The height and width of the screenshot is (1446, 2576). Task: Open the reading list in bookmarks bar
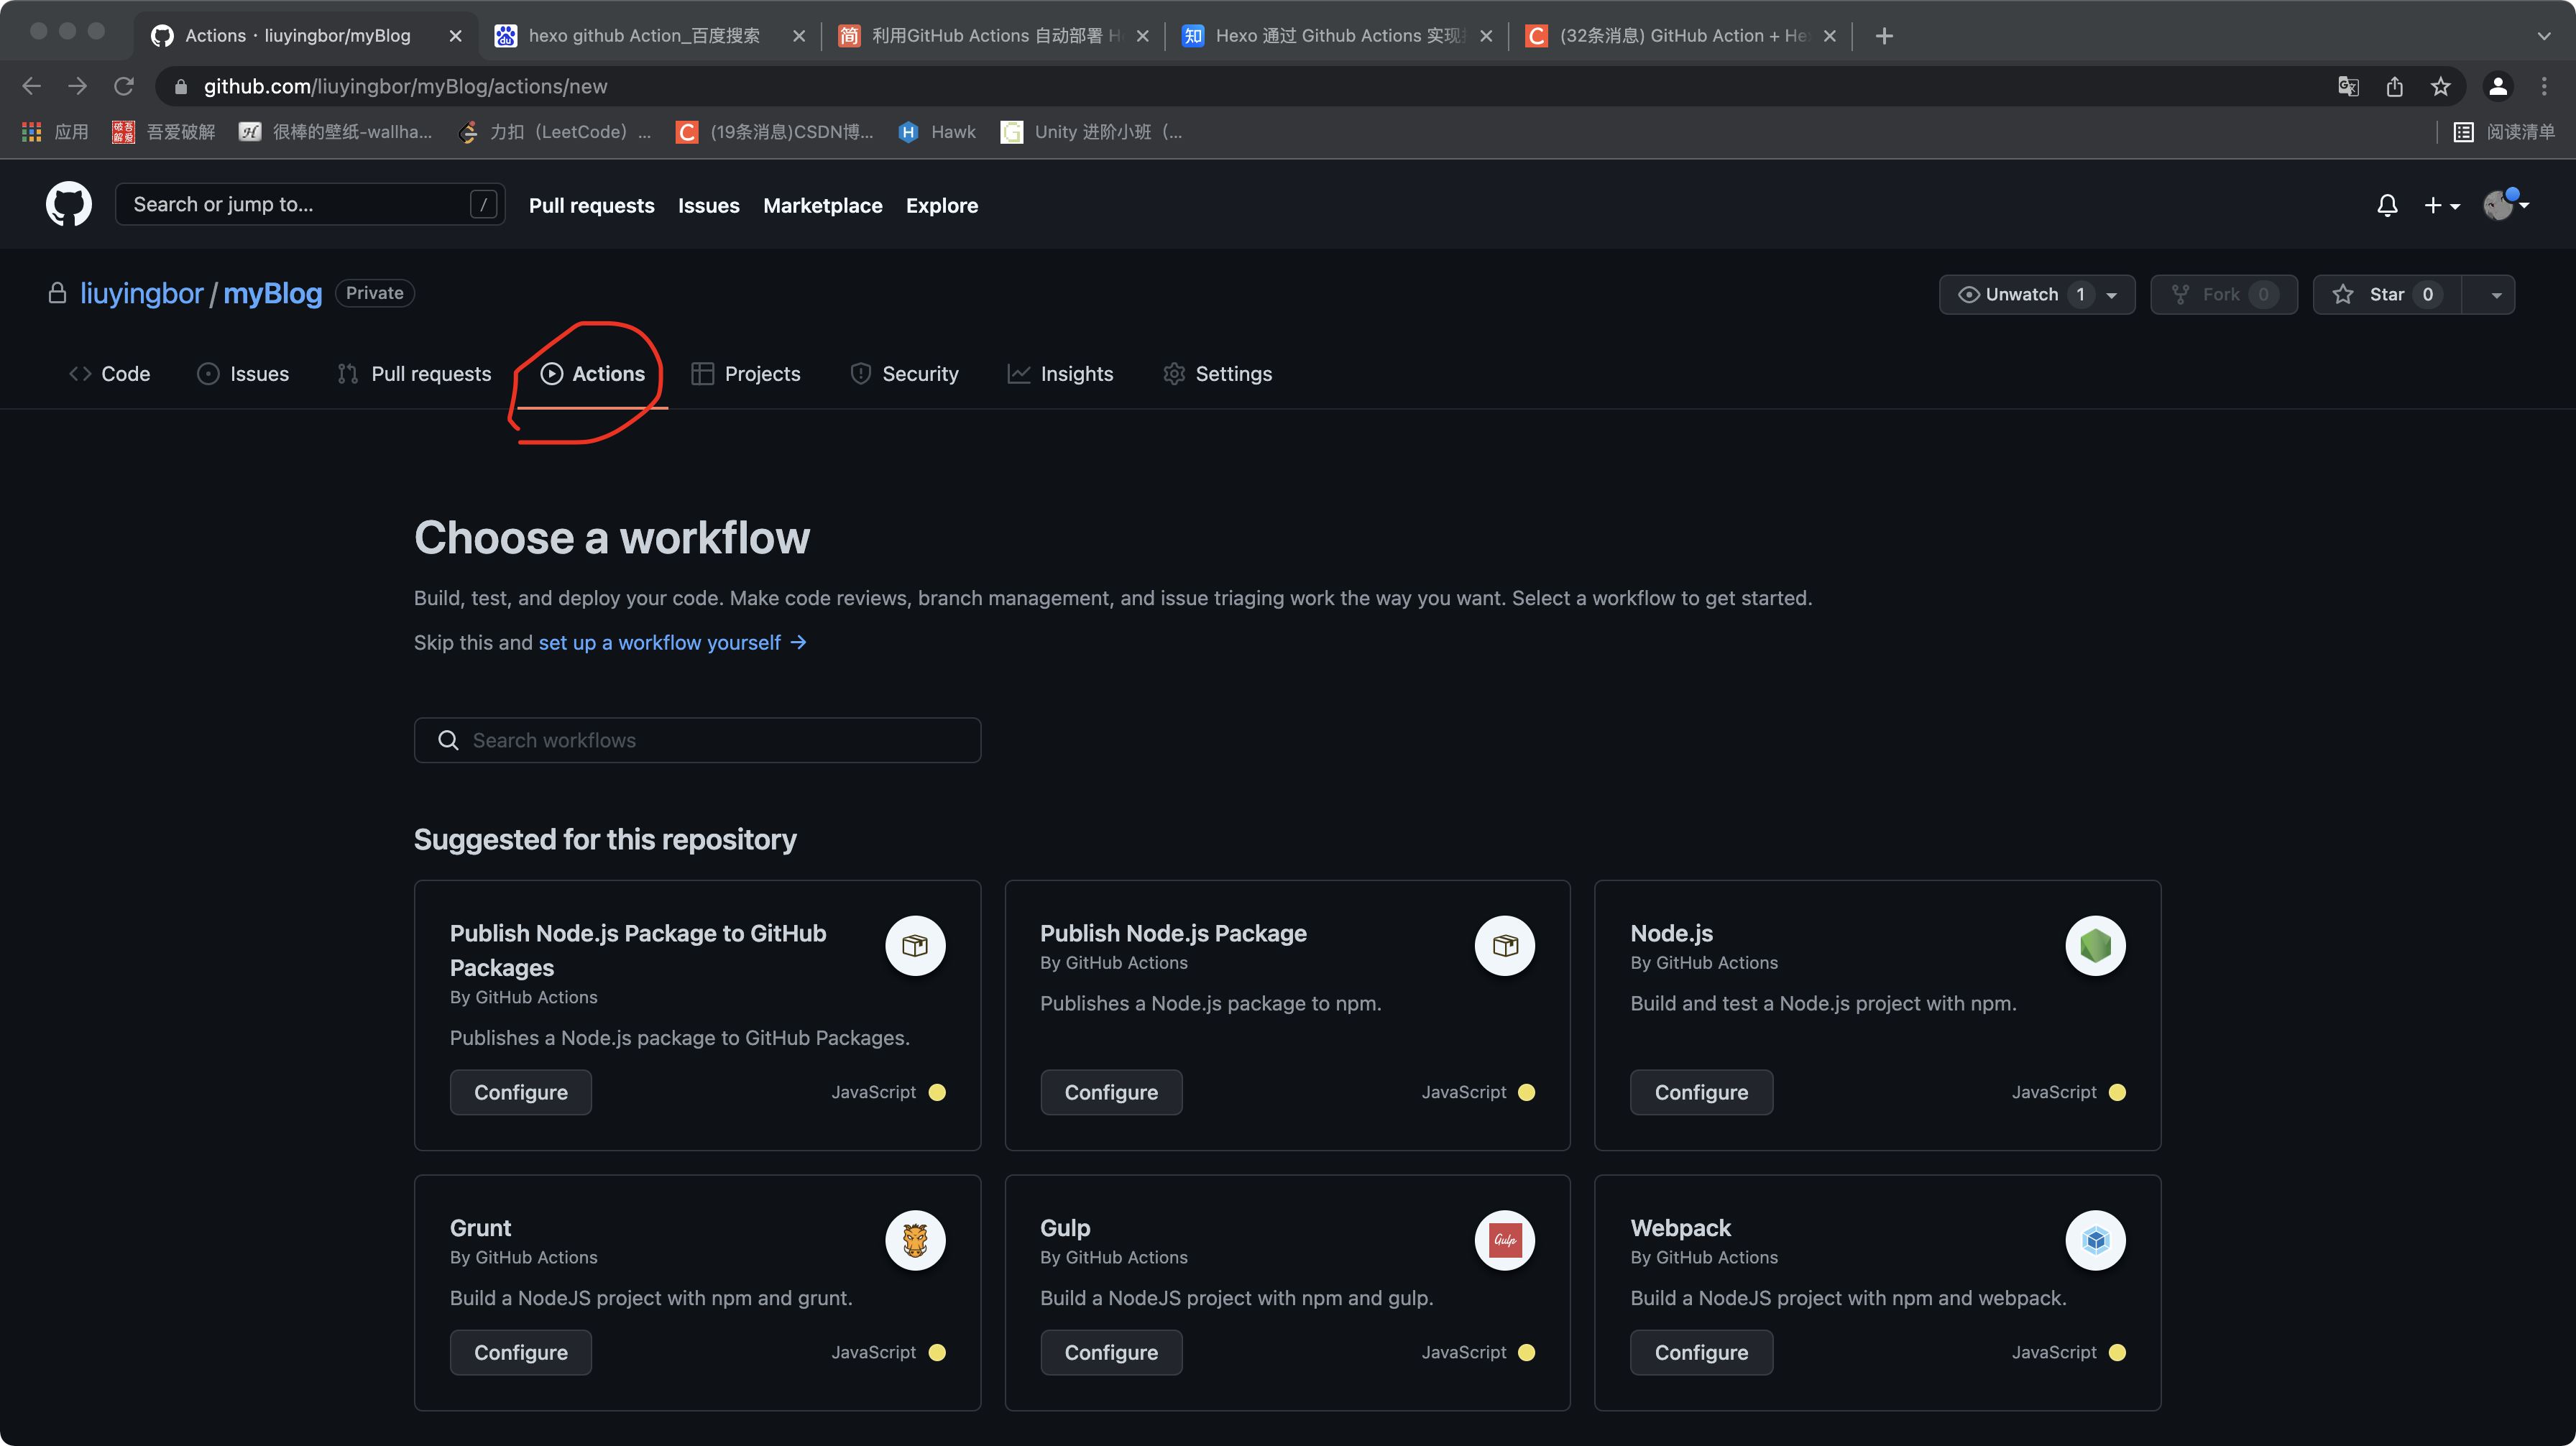(2504, 132)
